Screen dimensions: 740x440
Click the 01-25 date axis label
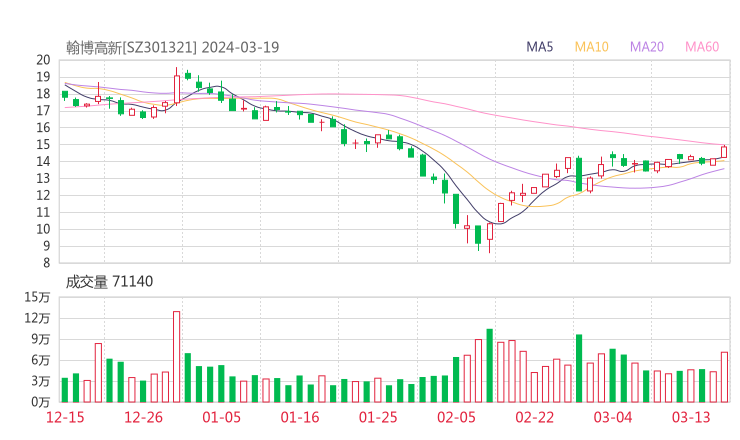coord(378,417)
